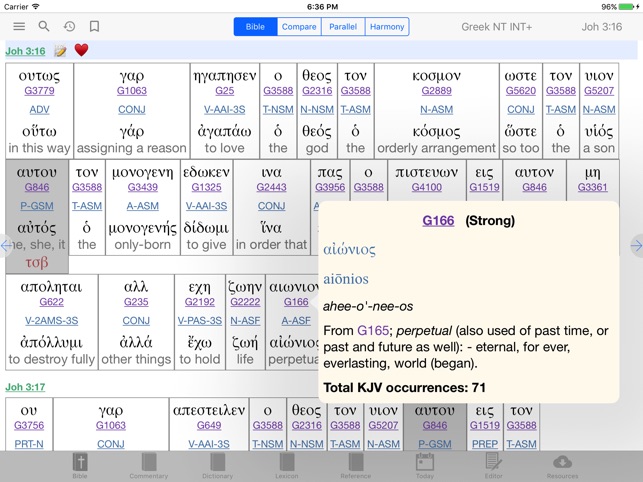This screenshot has width=643, height=482.
Task: Follow the G165 link in the popup
Action: tap(373, 331)
